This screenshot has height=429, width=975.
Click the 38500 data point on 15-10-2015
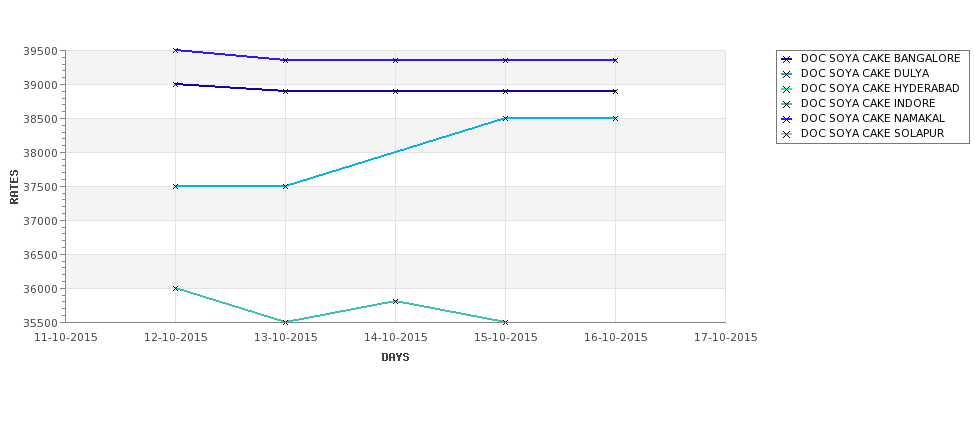[x=506, y=118]
